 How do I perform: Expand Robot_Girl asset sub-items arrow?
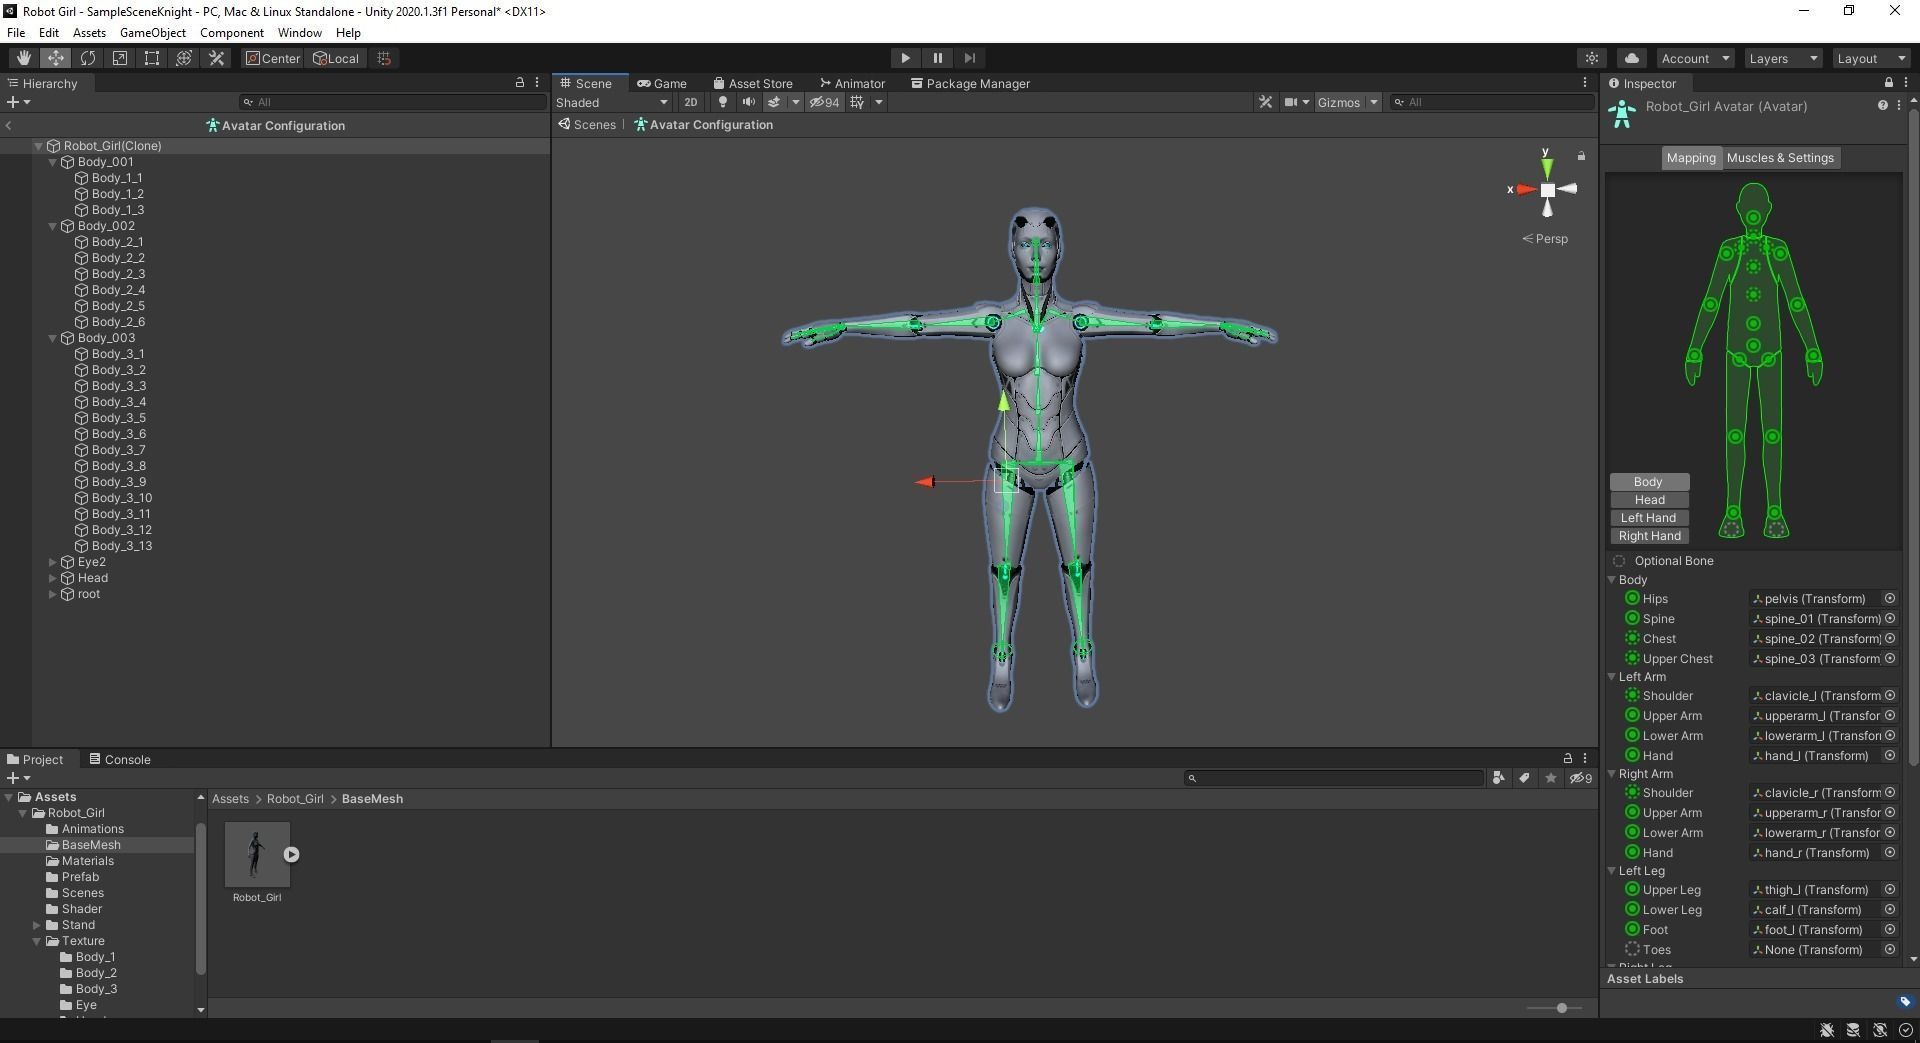tap(291, 854)
